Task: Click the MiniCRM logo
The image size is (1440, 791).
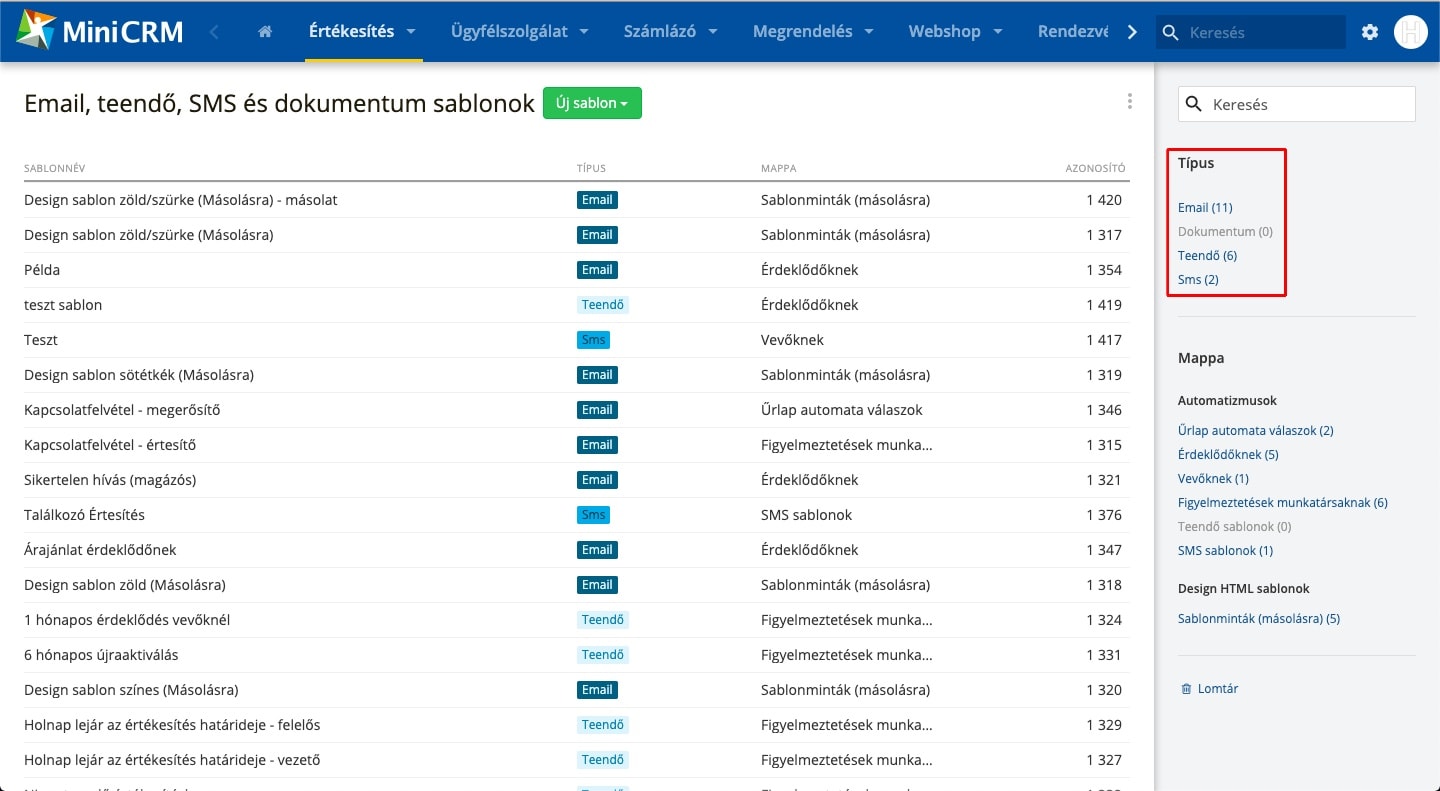Action: point(100,31)
